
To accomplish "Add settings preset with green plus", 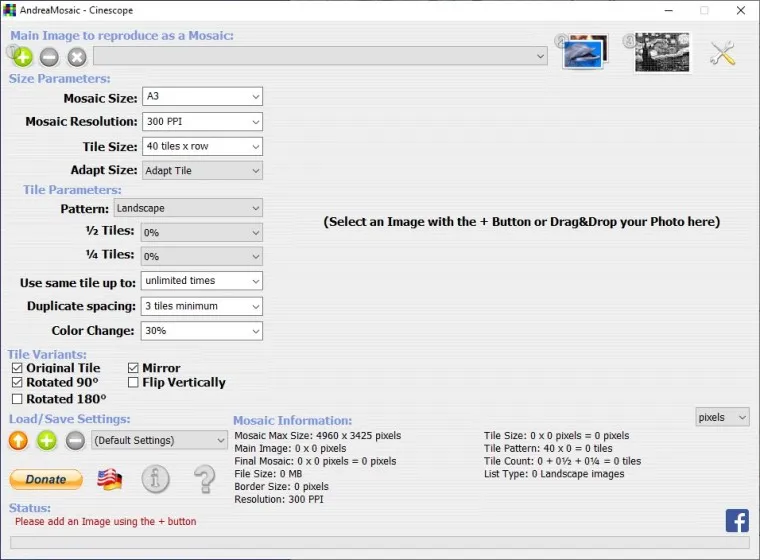I will pyautogui.click(x=47, y=441).
